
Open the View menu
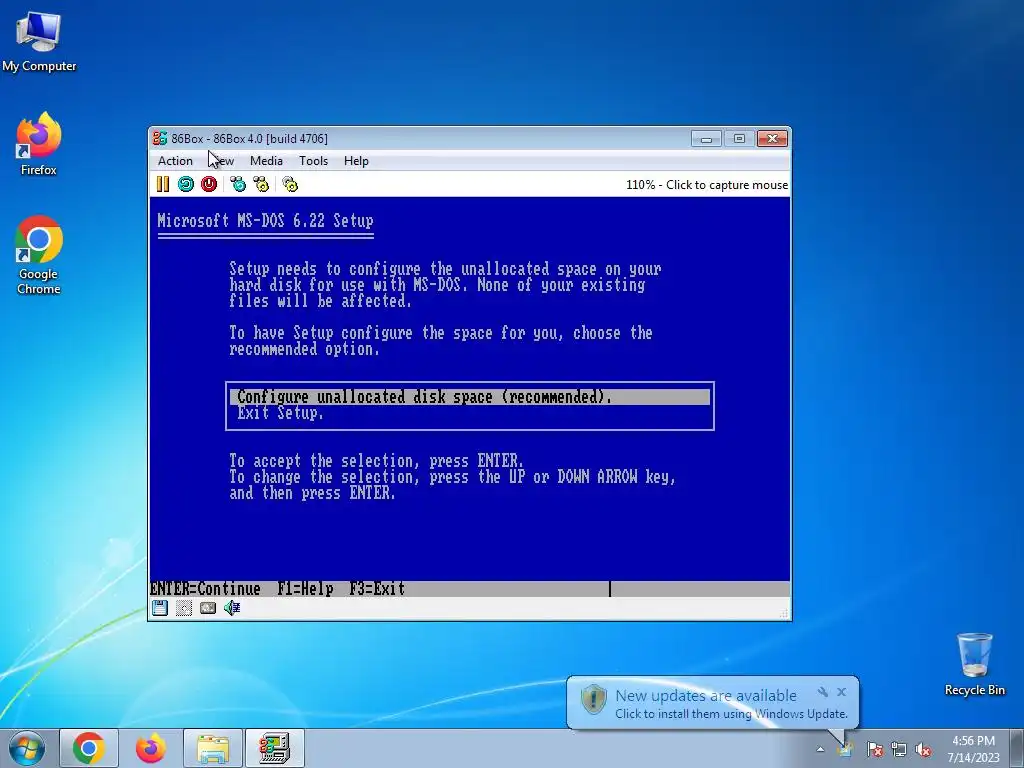click(x=222, y=161)
